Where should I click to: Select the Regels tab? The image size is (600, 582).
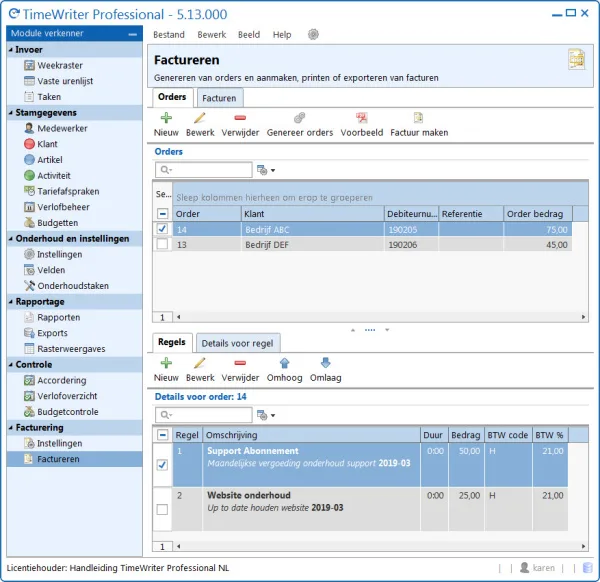click(172, 342)
